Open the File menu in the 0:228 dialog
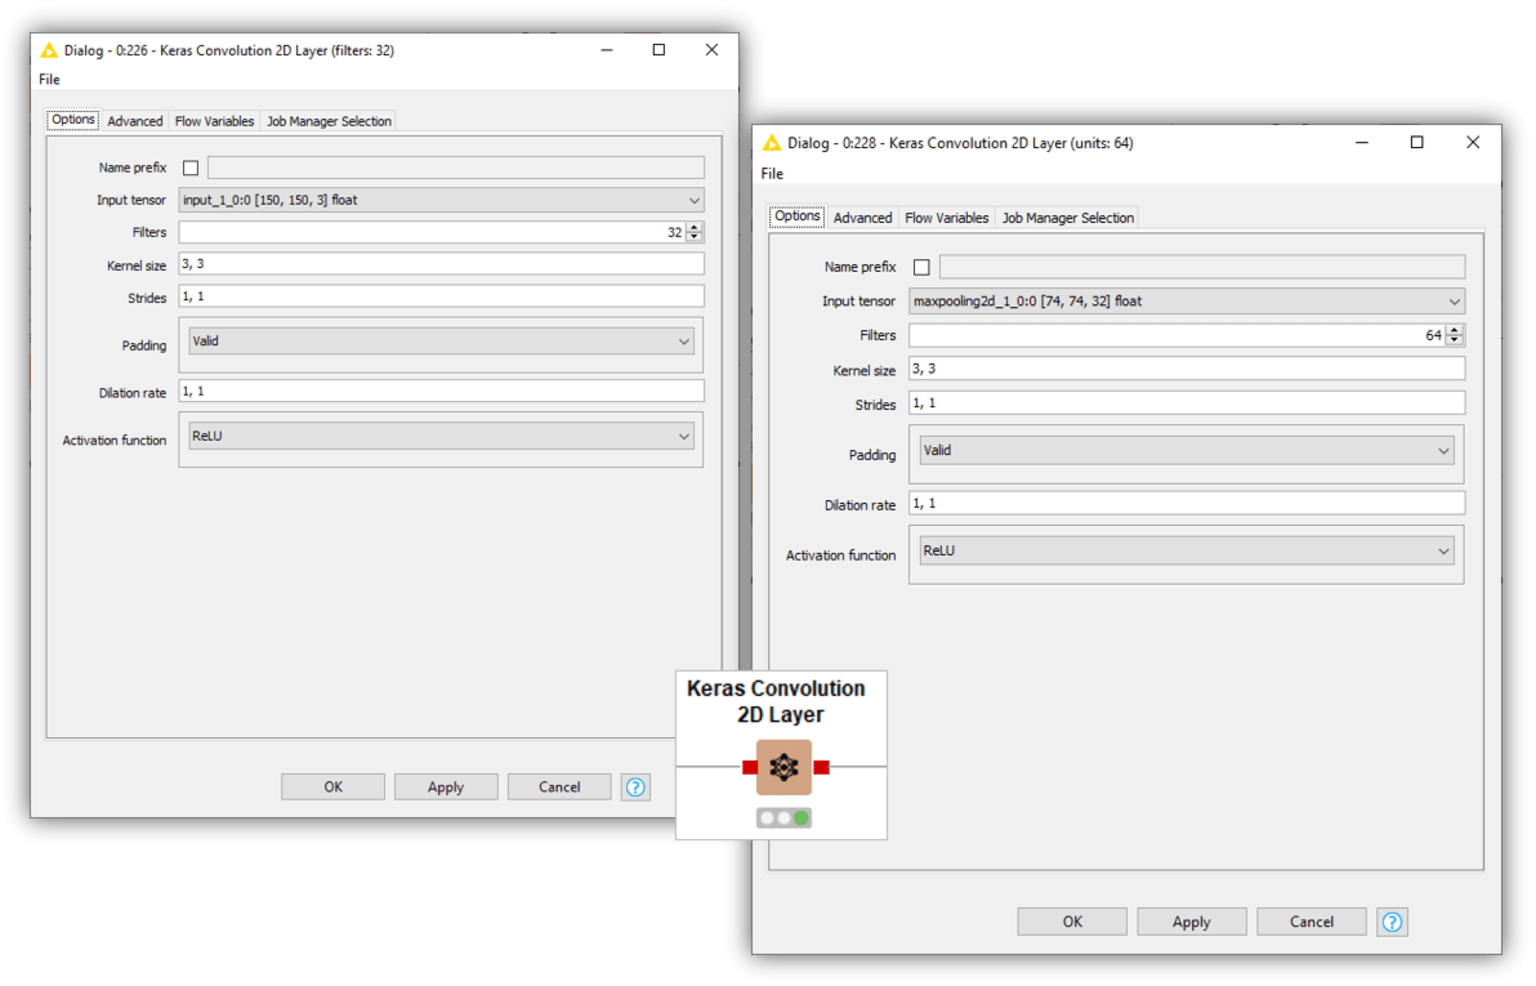The image size is (1536, 986). [x=772, y=174]
